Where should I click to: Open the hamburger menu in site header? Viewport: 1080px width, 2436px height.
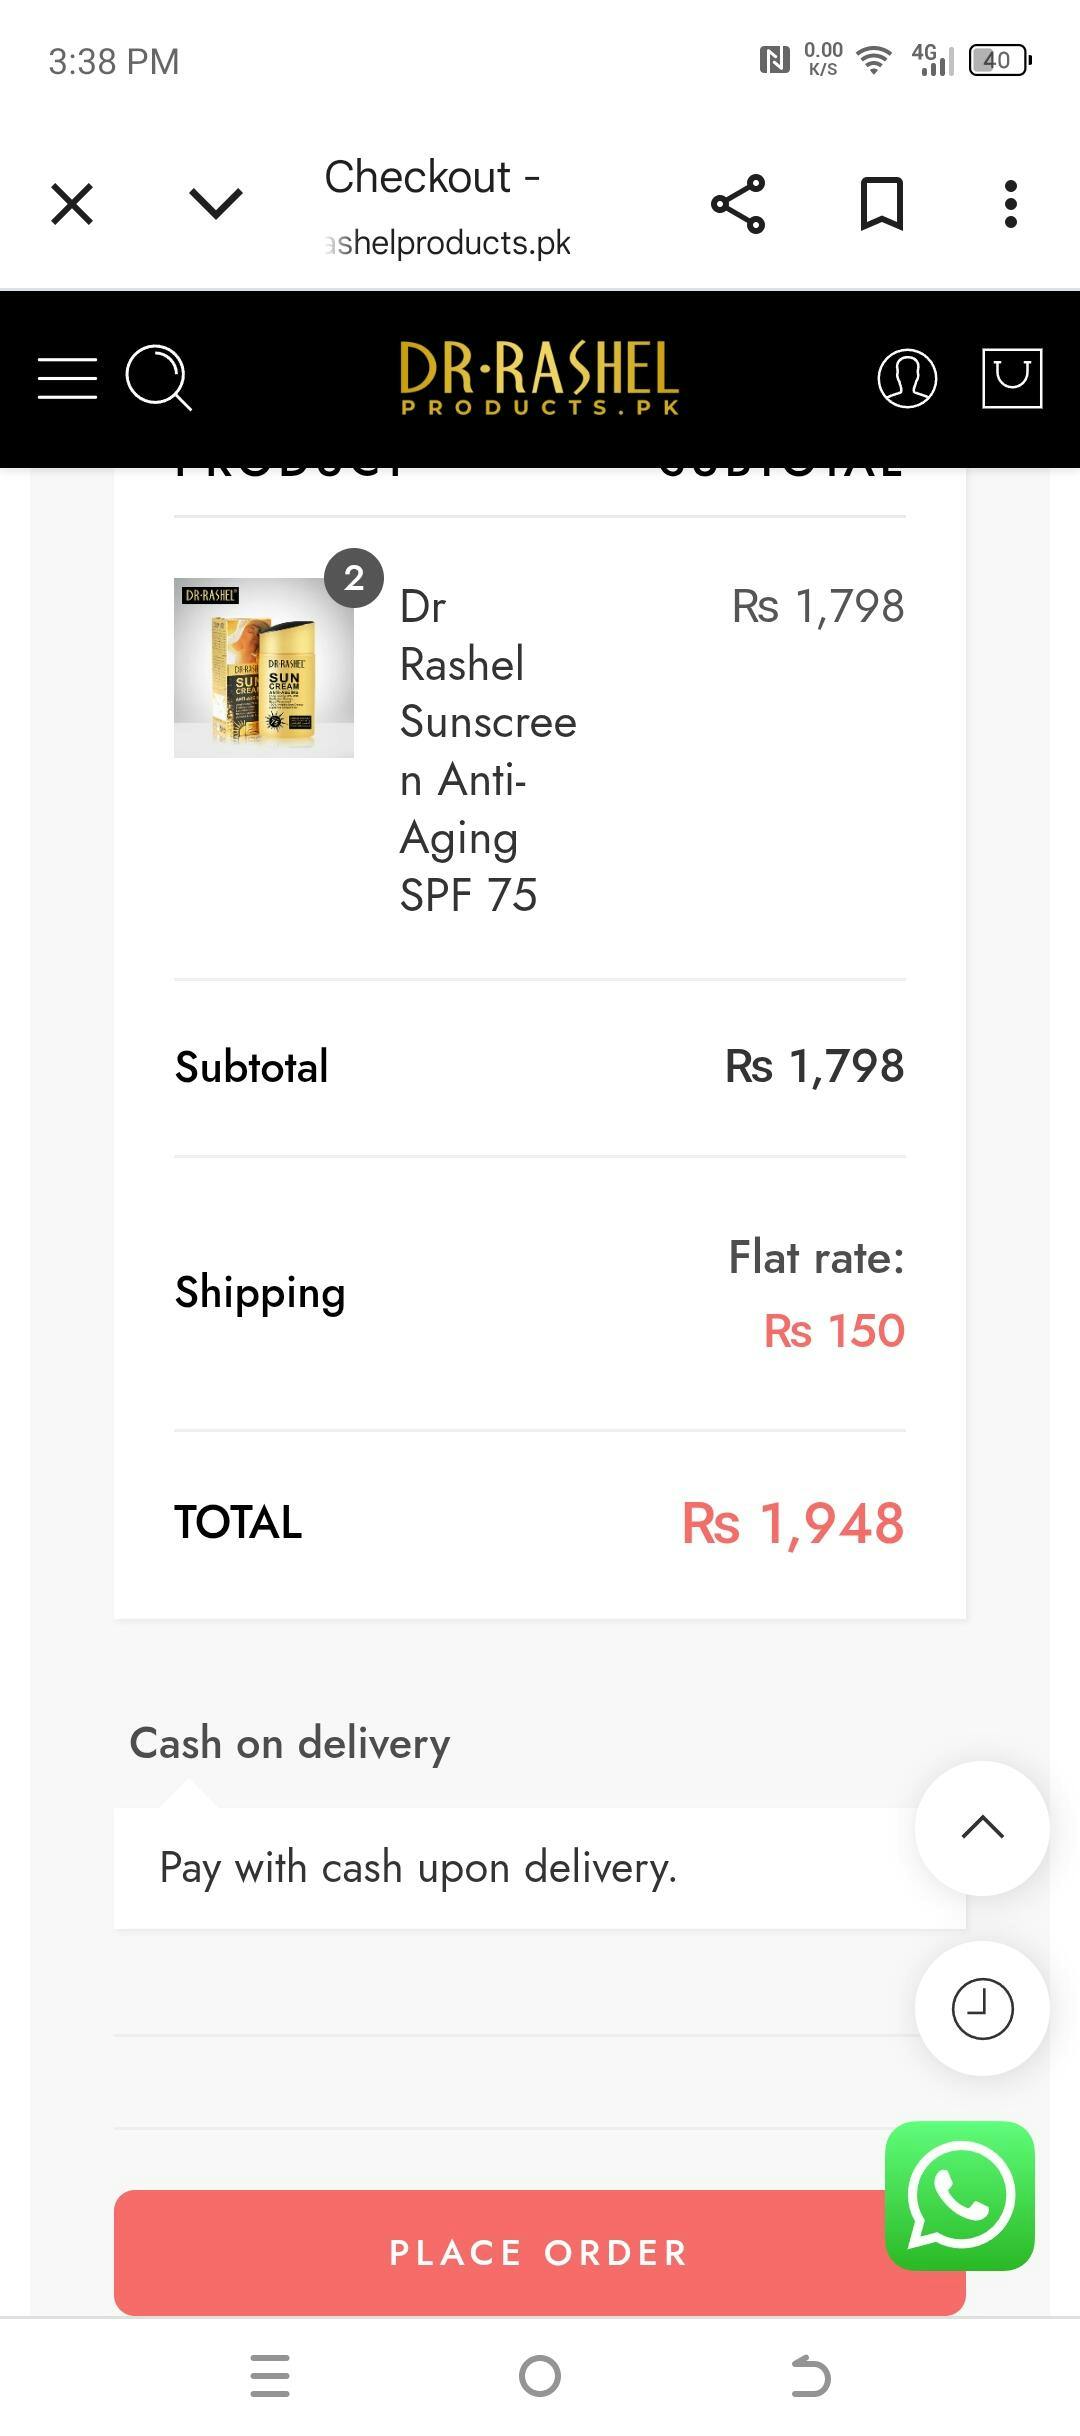[x=67, y=379]
